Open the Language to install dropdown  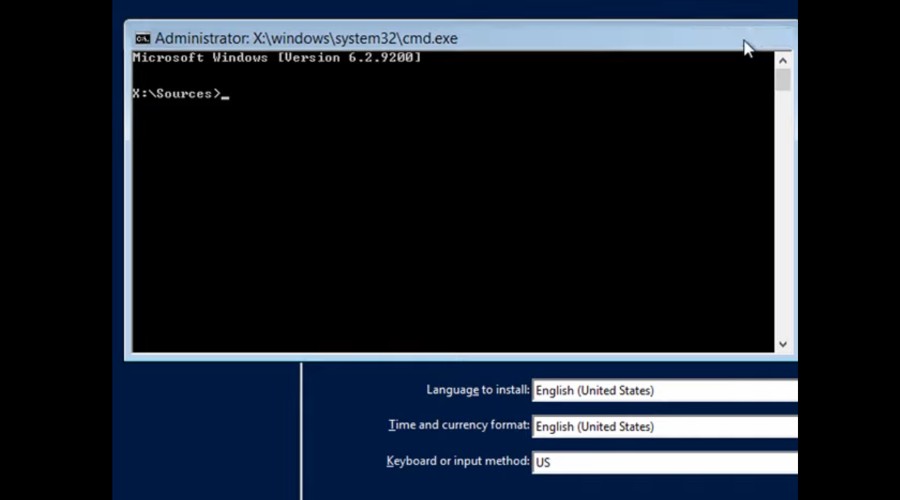pos(665,390)
